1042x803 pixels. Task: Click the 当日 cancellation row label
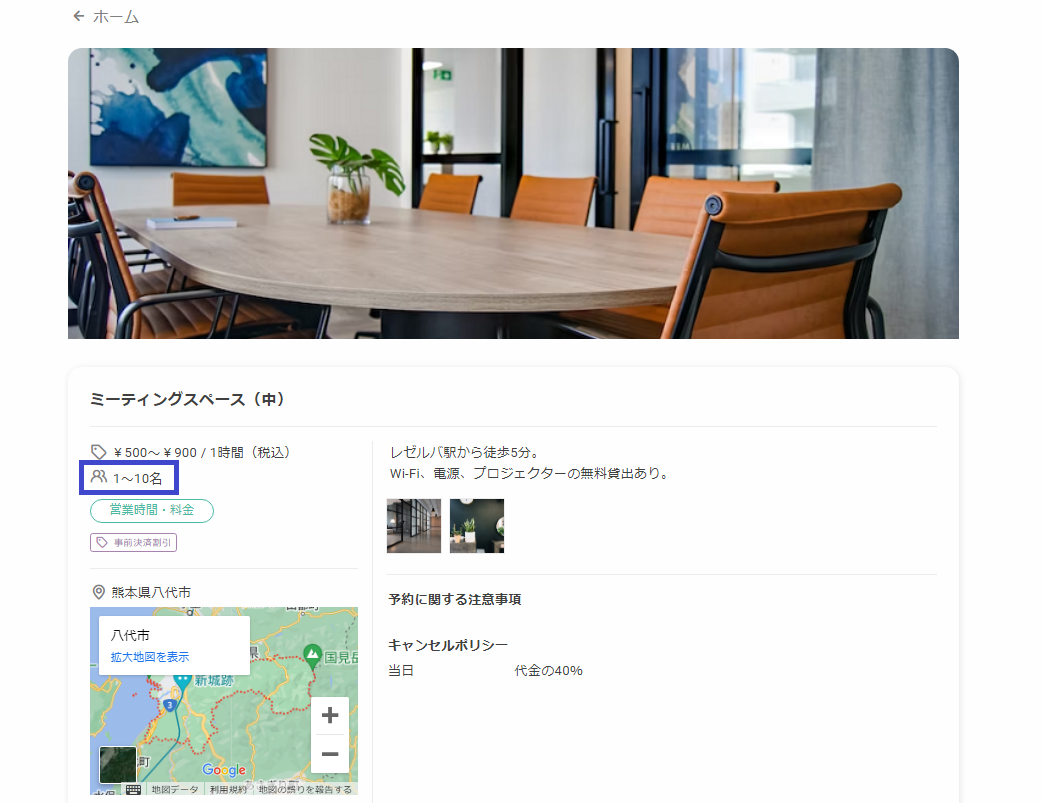tap(401, 671)
